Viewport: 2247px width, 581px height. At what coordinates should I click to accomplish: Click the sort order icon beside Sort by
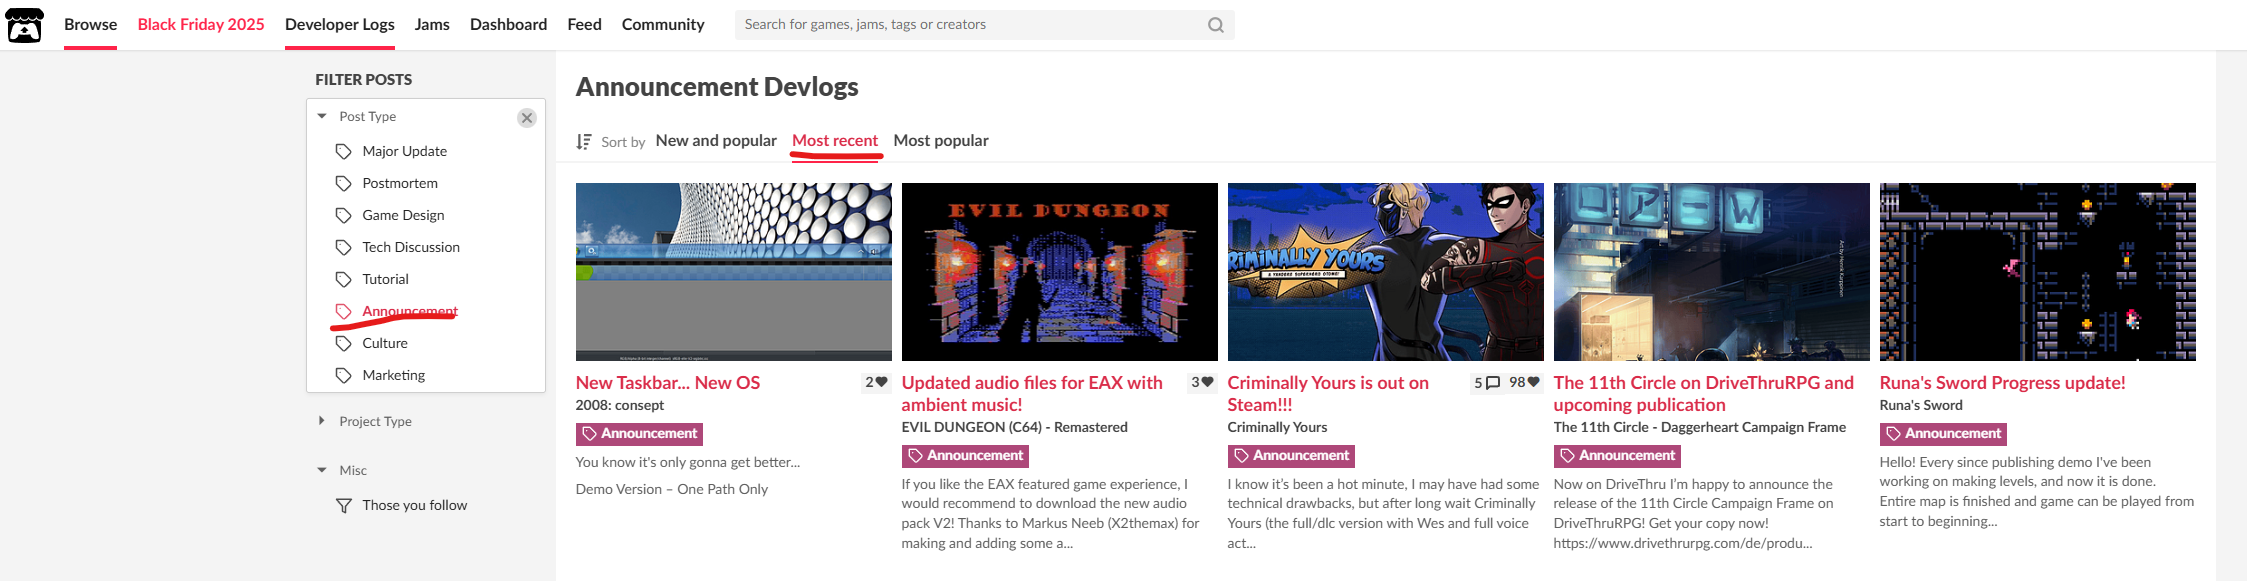tap(584, 142)
